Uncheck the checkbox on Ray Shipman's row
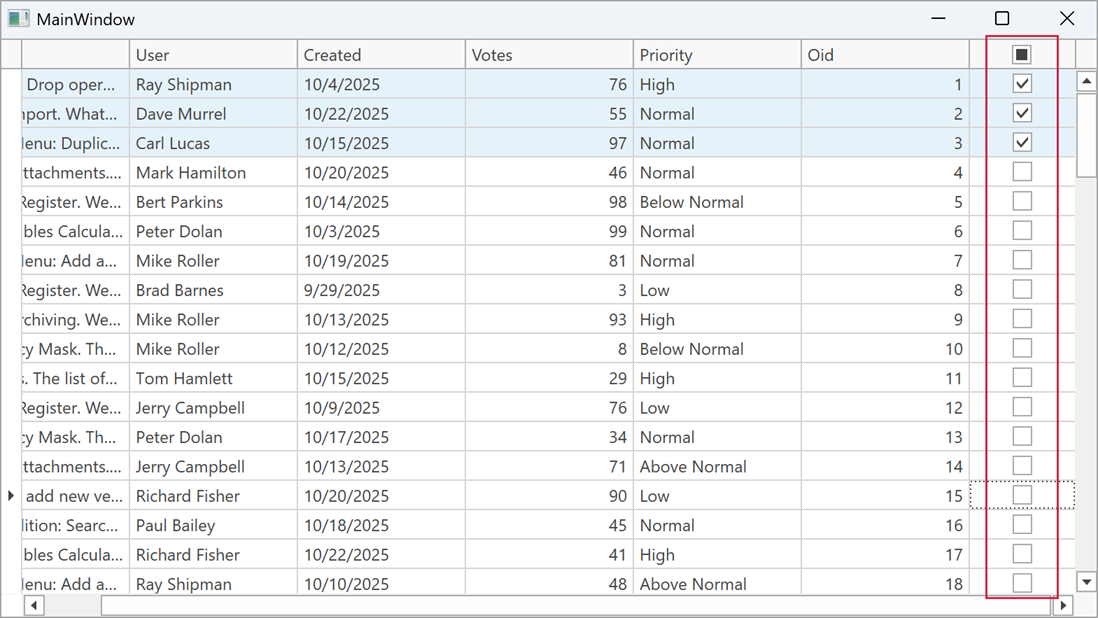This screenshot has width=1098, height=618. [x=1021, y=83]
